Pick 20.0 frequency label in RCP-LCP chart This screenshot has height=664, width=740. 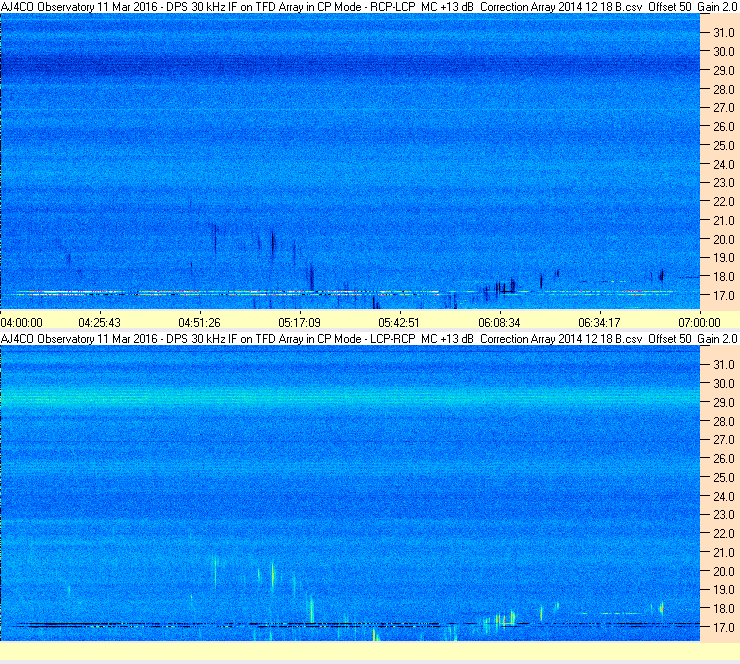click(723, 239)
